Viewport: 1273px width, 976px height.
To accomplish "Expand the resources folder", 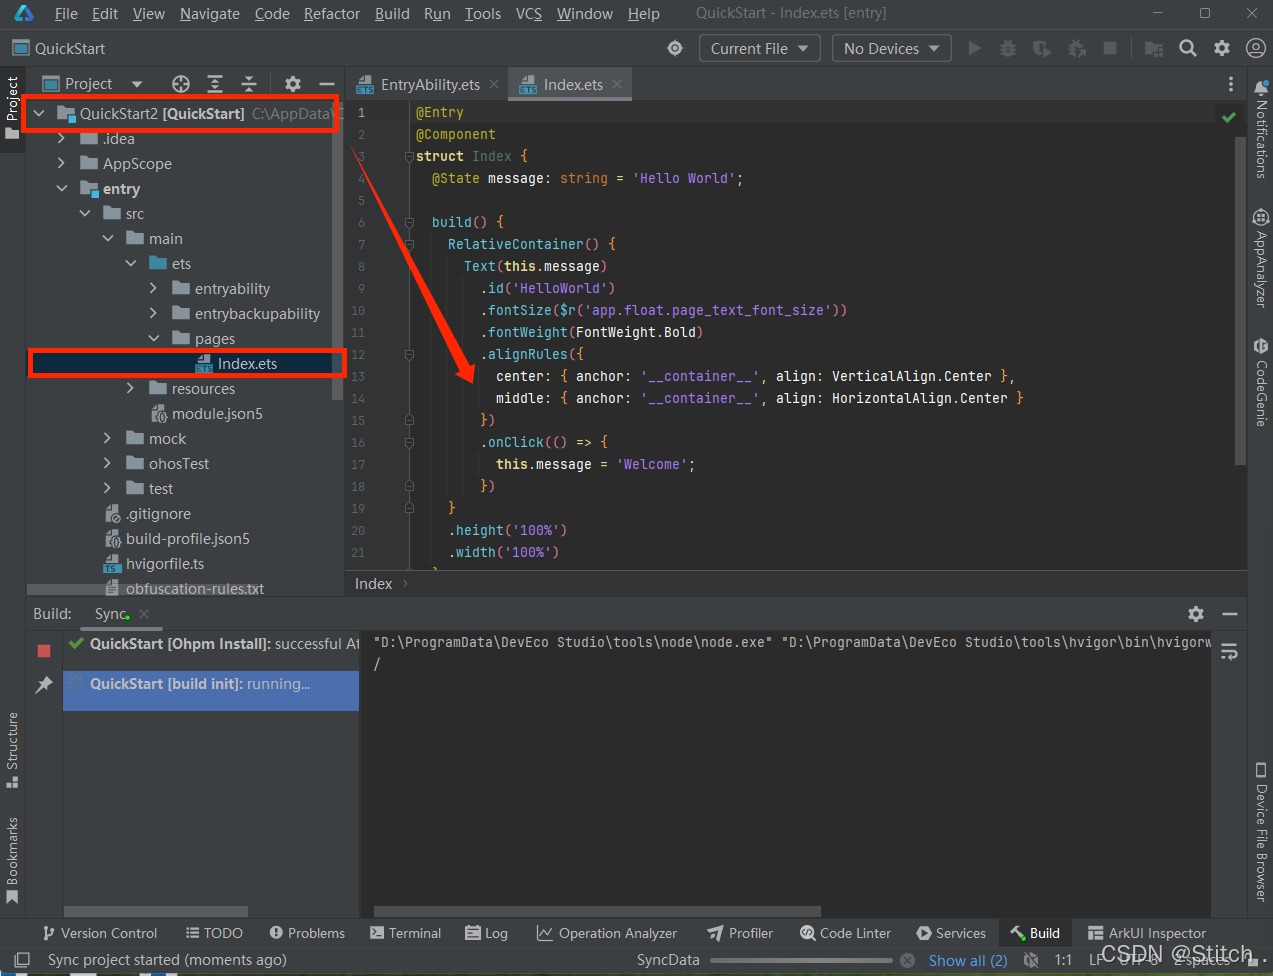I will (130, 389).
